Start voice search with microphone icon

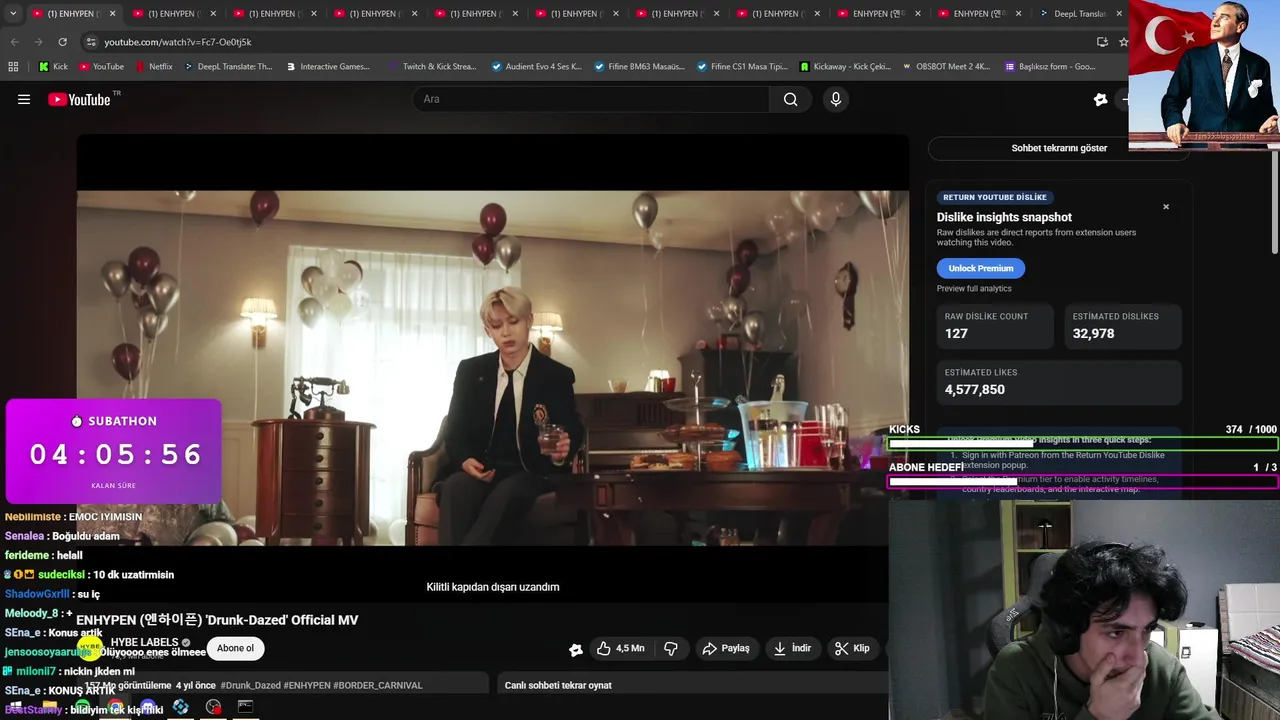pyautogui.click(x=836, y=99)
